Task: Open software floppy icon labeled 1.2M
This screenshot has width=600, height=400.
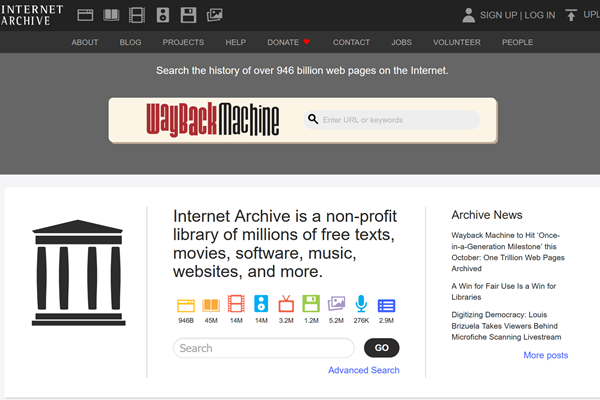Action: (x=311, y=304)
